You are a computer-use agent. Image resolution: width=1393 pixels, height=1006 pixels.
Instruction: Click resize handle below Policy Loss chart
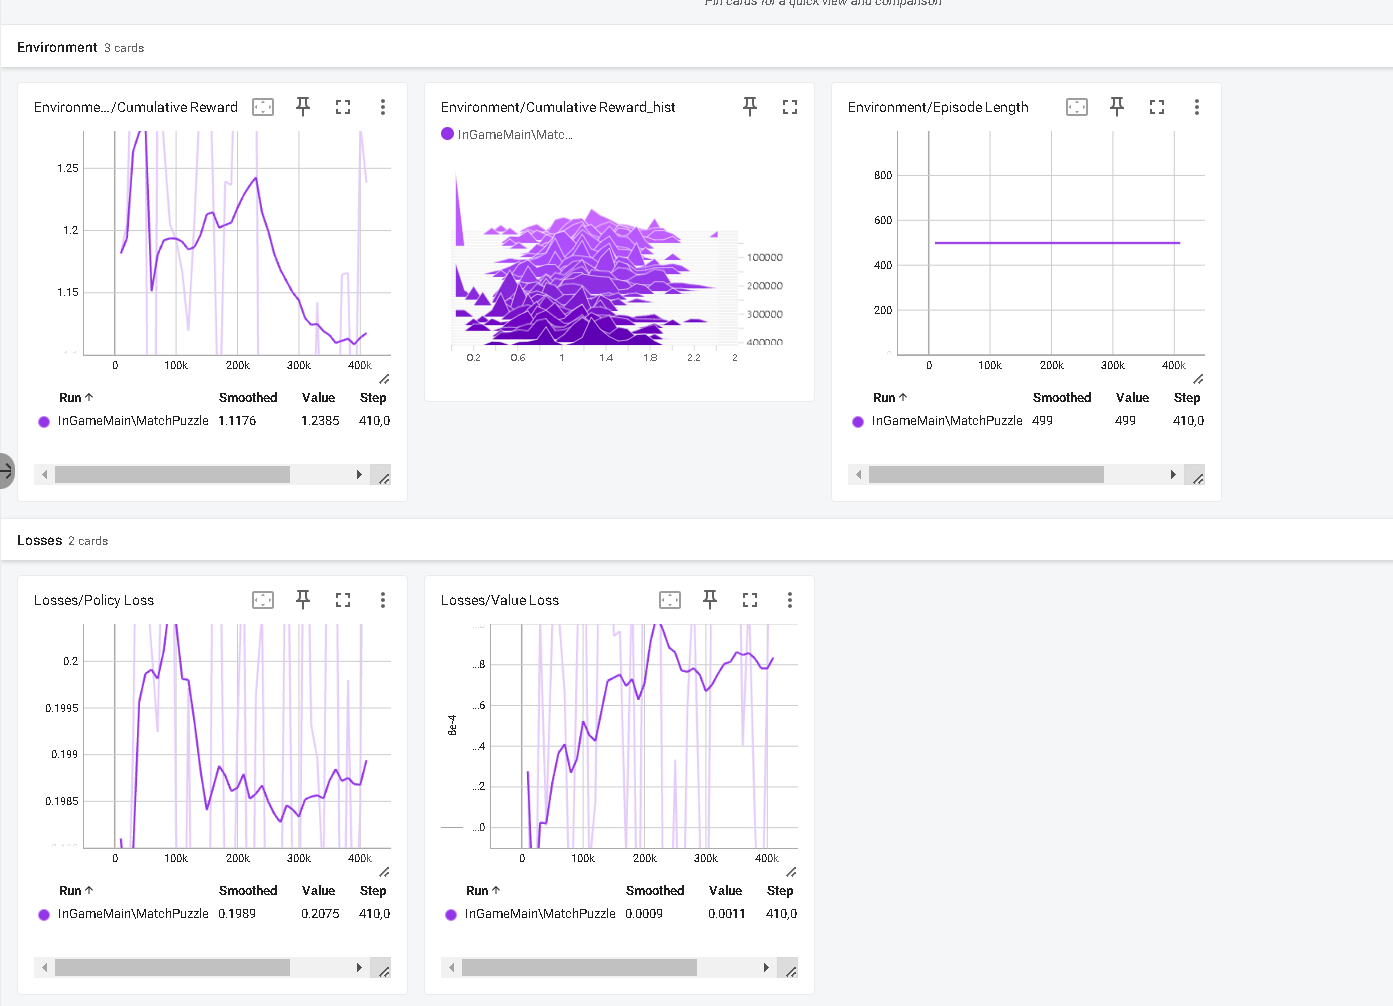pyautogui.click(x=384, y=872)
